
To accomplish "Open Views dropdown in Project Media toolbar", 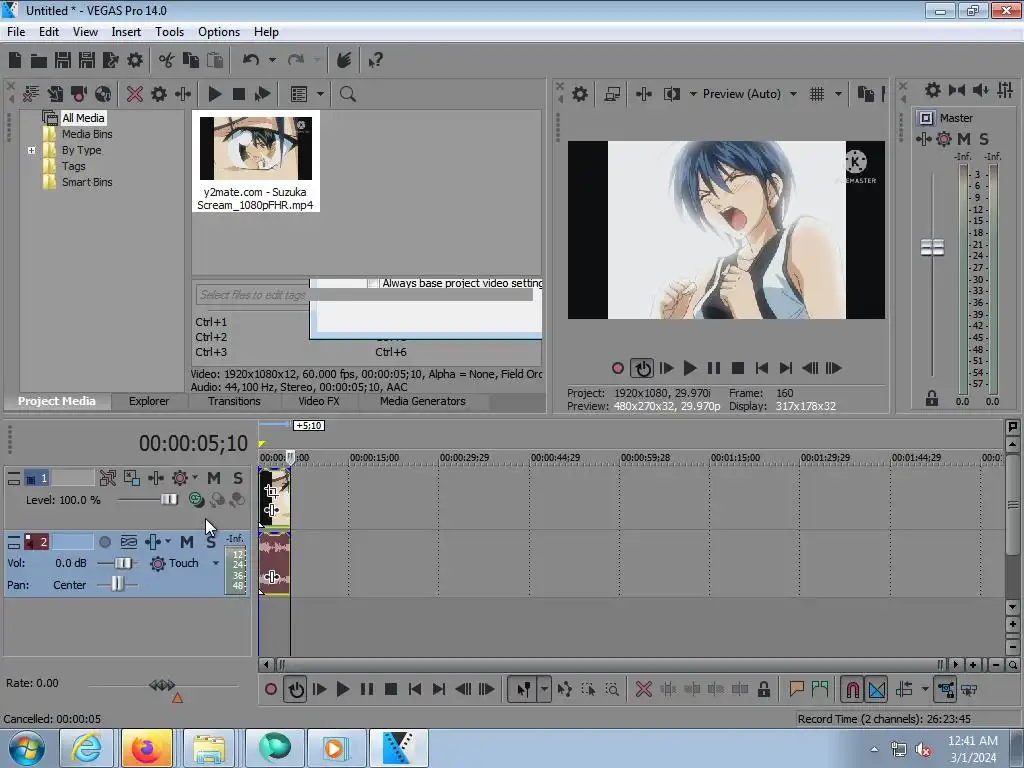I will 321,94.
